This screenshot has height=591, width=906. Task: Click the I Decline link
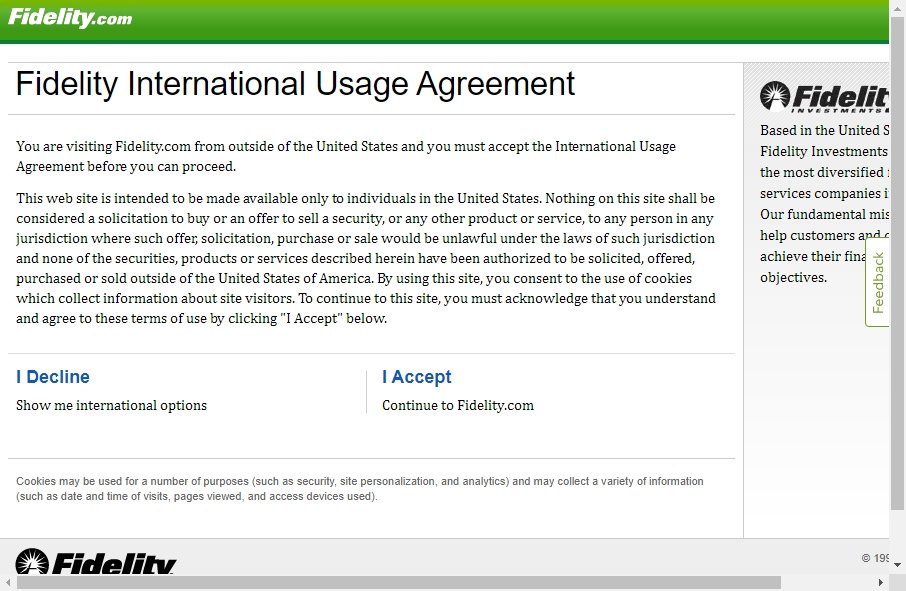point(53,377)
